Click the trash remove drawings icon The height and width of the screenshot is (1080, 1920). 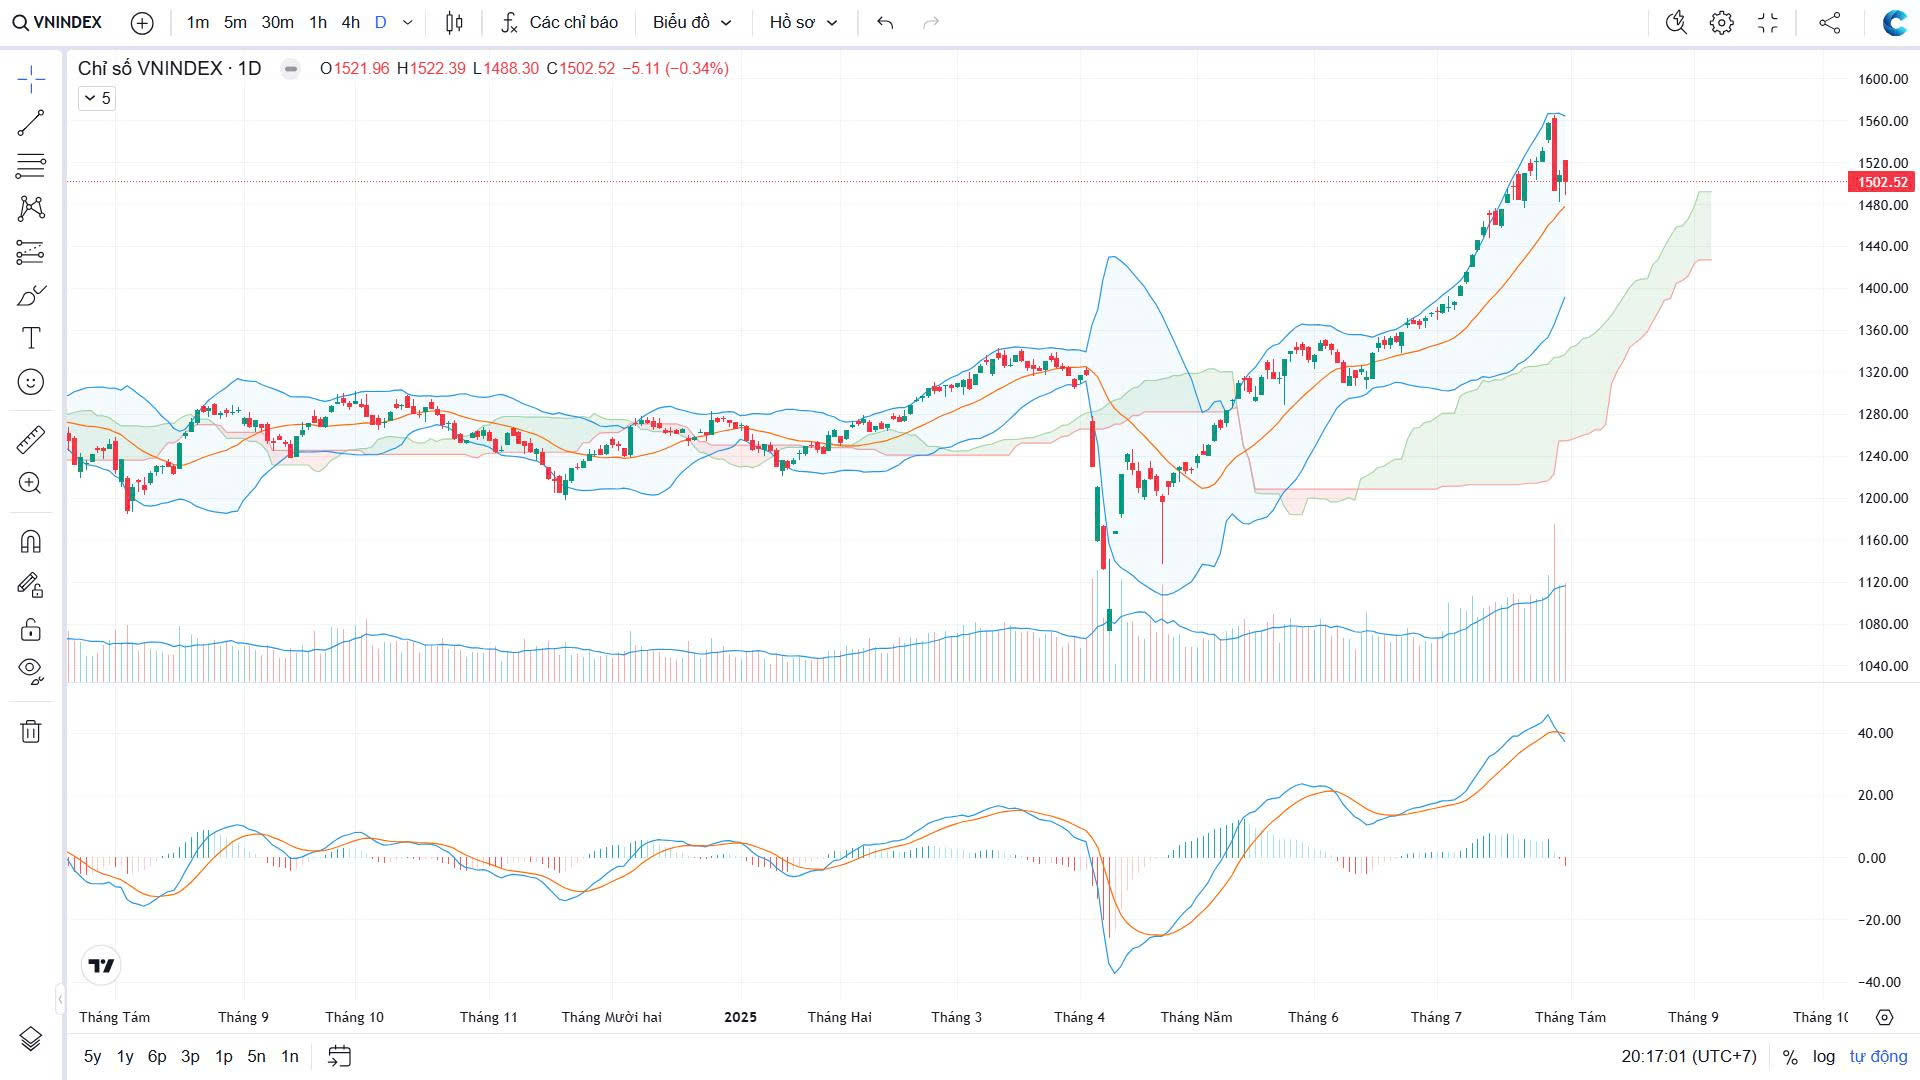tap(31, 732)
